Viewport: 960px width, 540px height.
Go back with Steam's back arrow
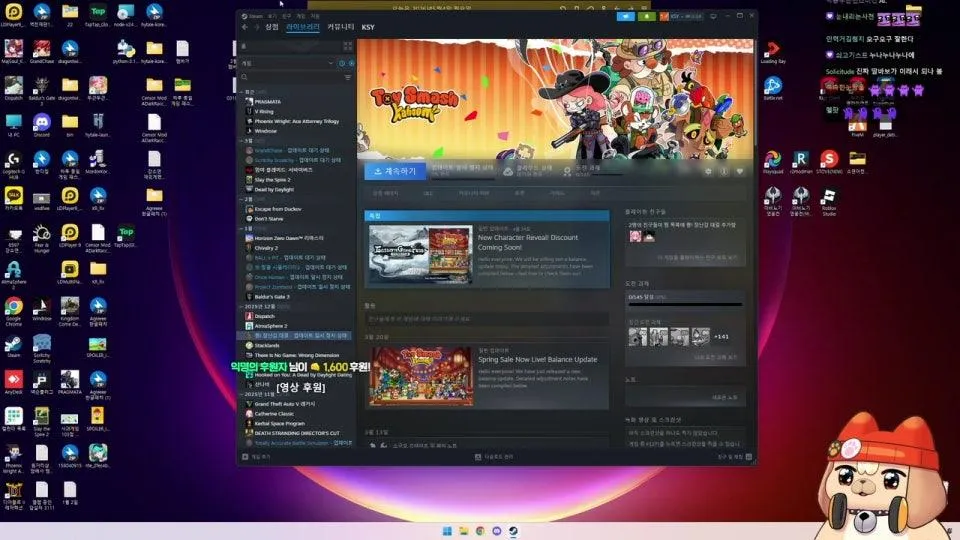245,27
